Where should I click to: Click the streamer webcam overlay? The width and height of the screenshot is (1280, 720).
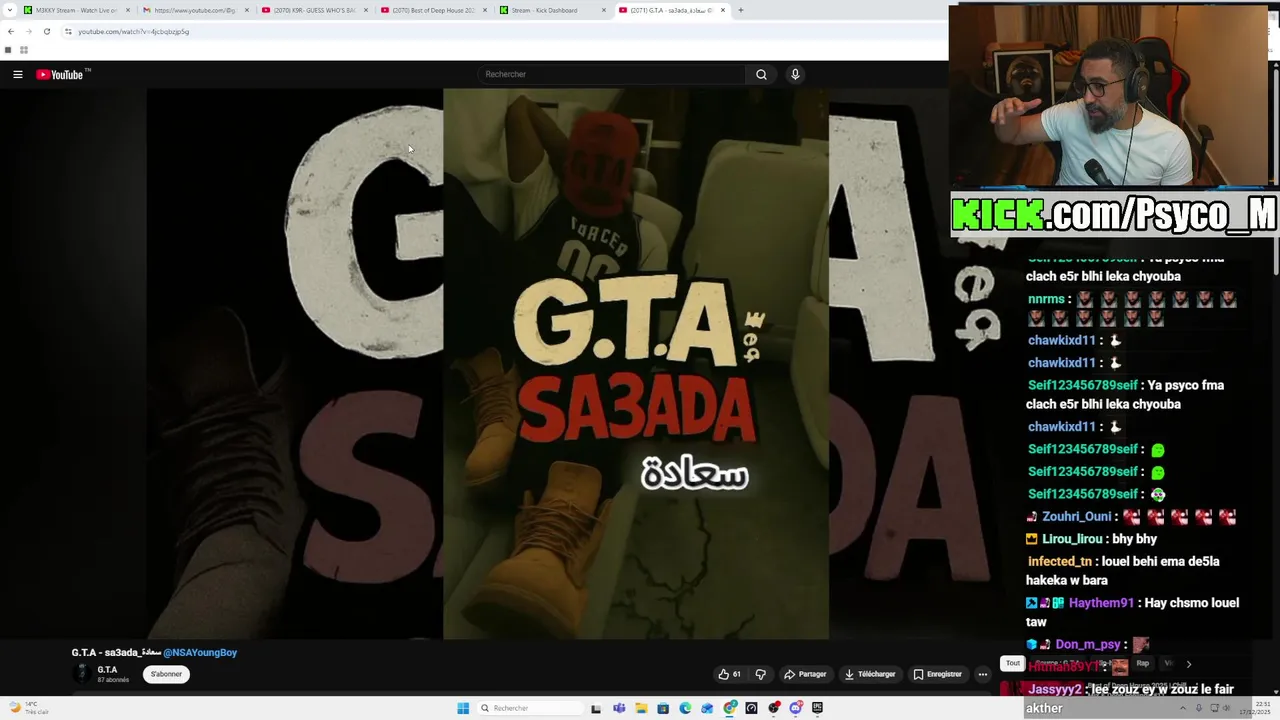point(1109,96)
